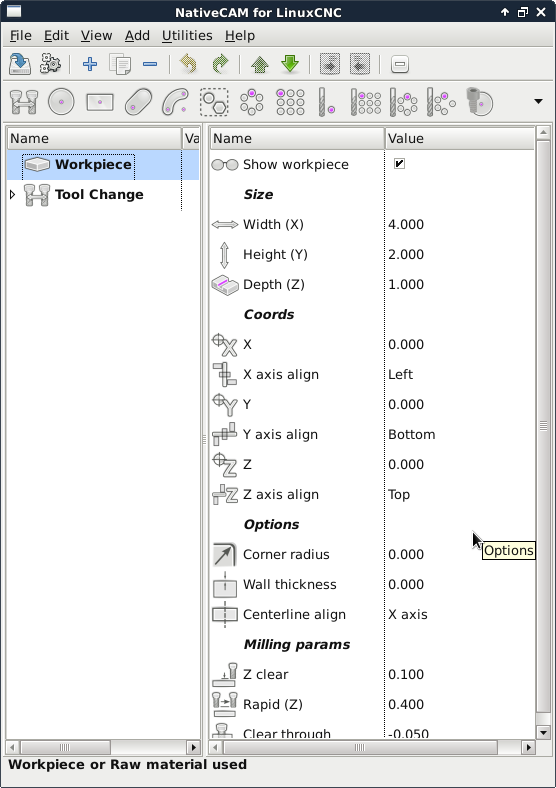Add drilling with the scattered-dots pattern
This screenshot has width=556, height=788.
(441, 102)
